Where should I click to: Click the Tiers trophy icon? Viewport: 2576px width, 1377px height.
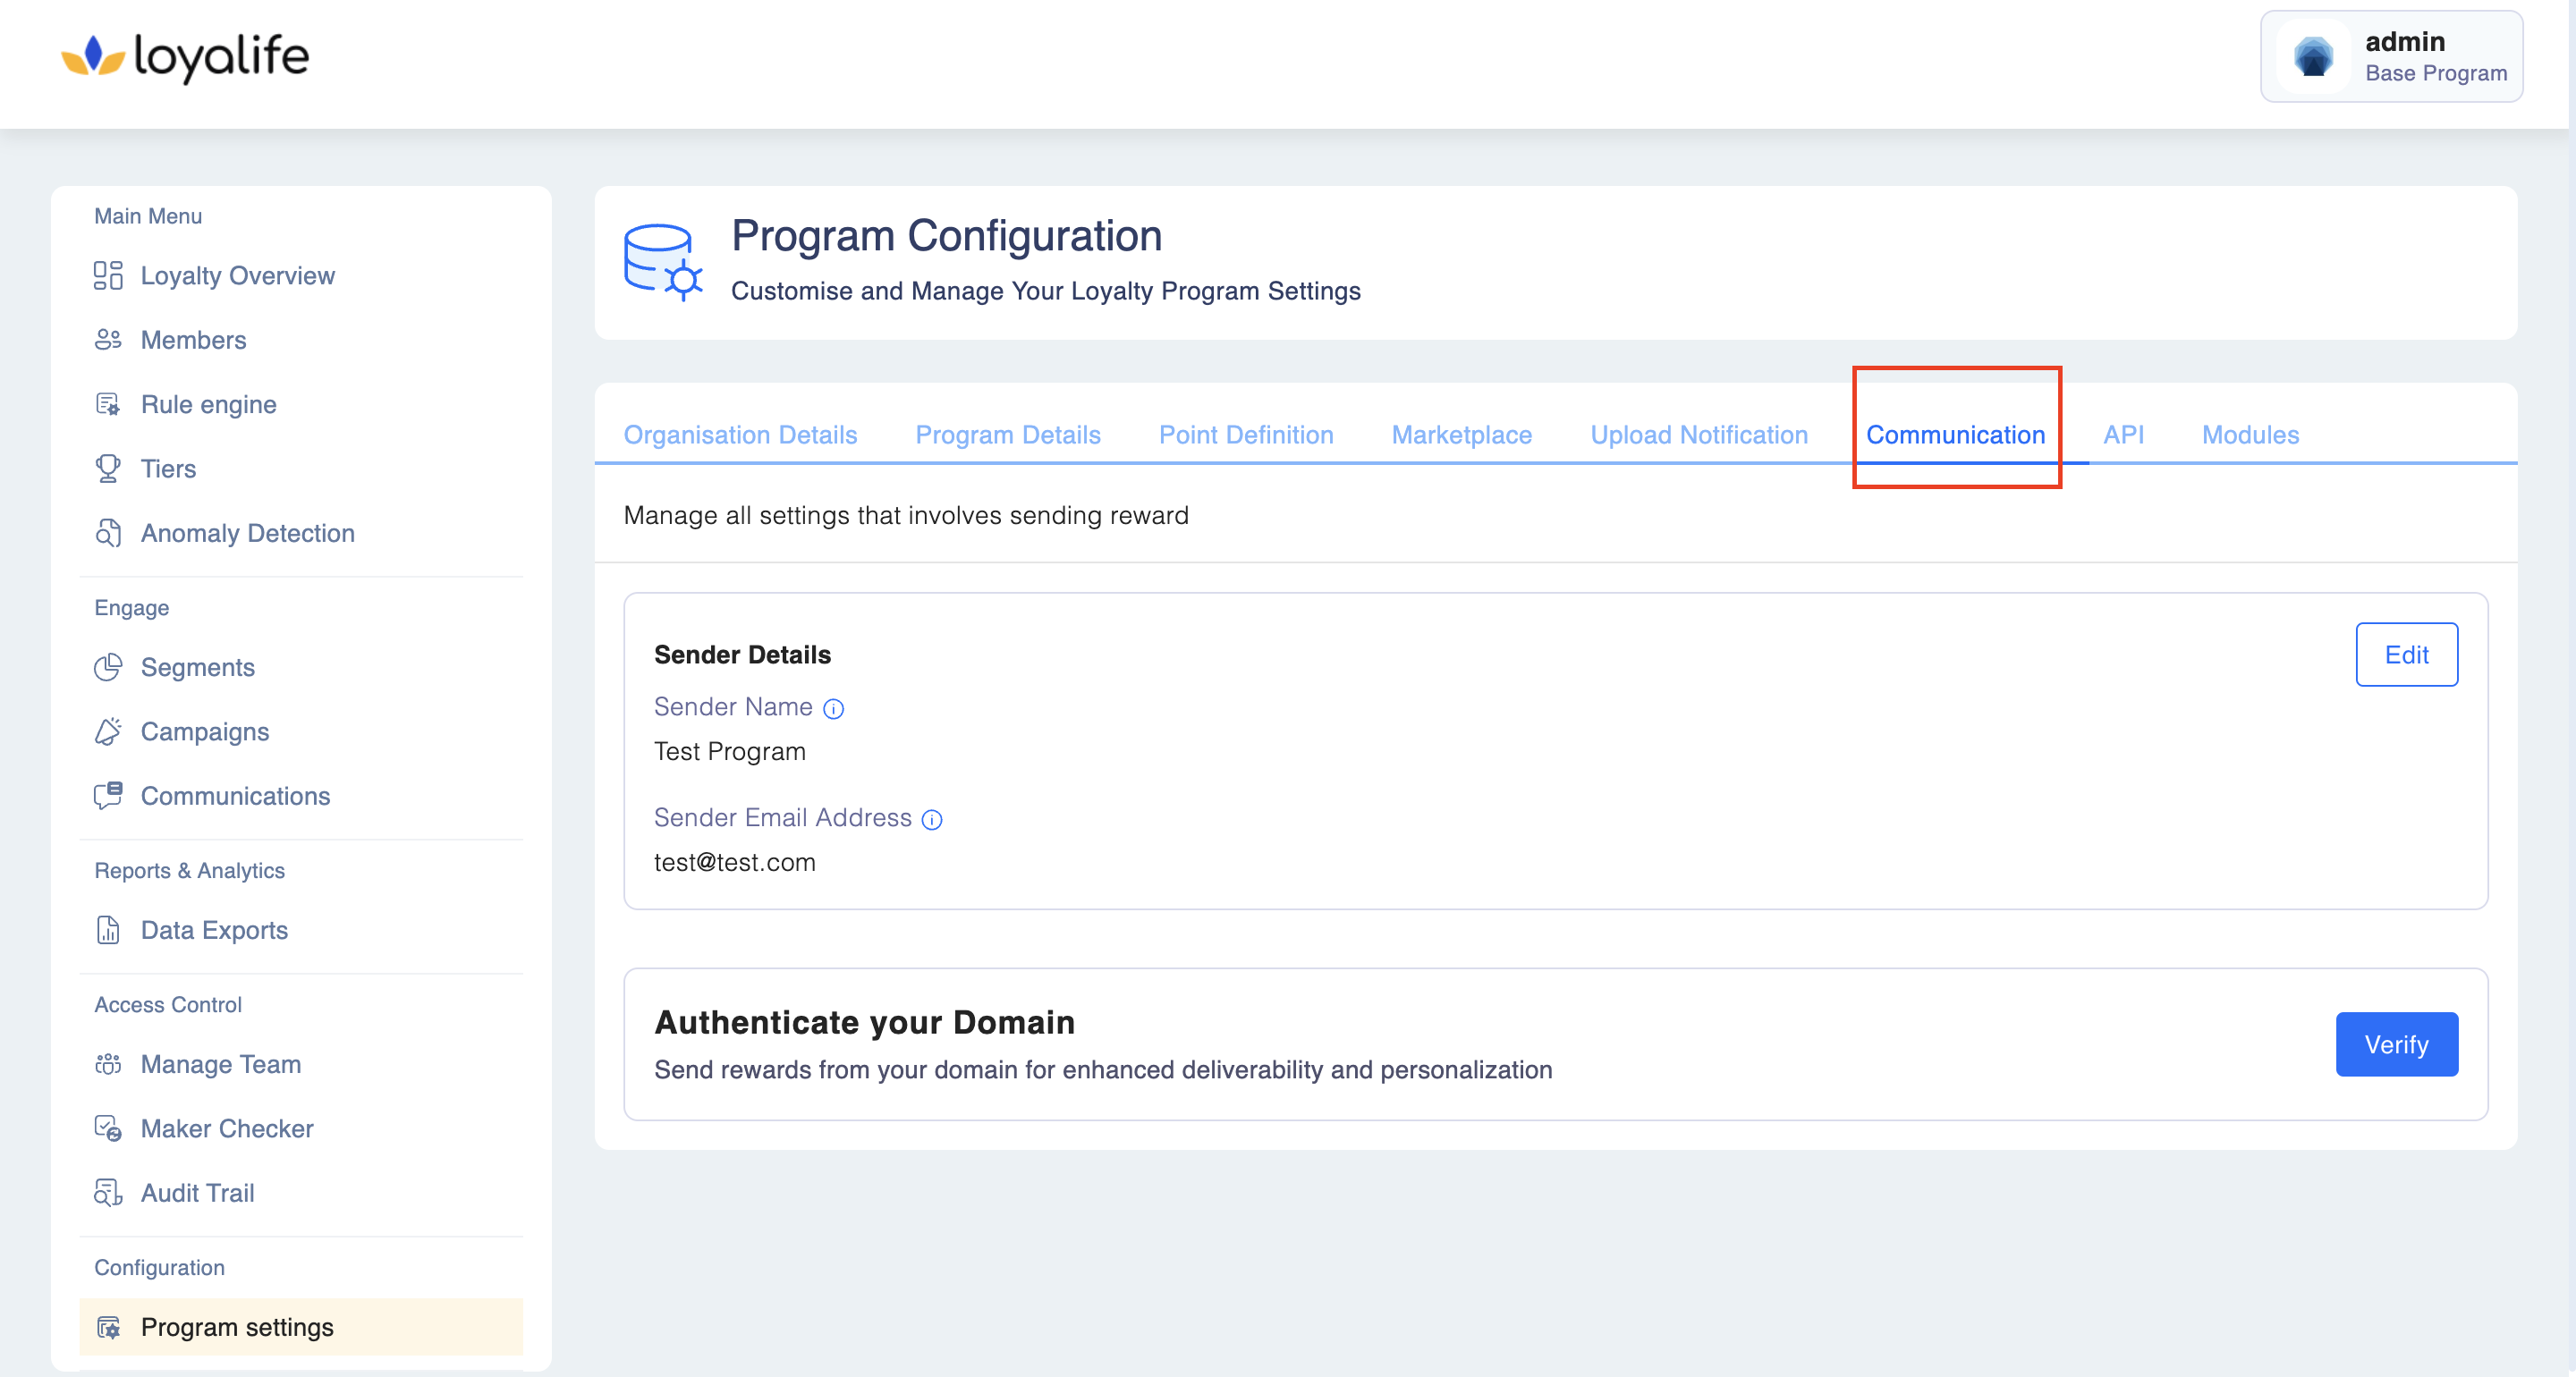click(x=108, y=468)
